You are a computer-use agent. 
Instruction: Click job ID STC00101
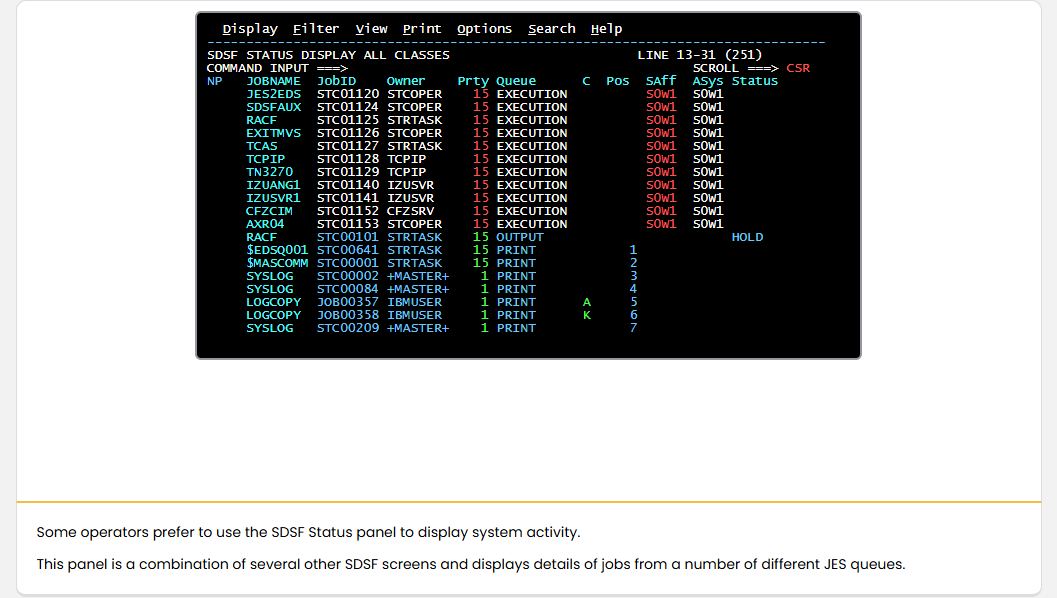click(348, 237)
